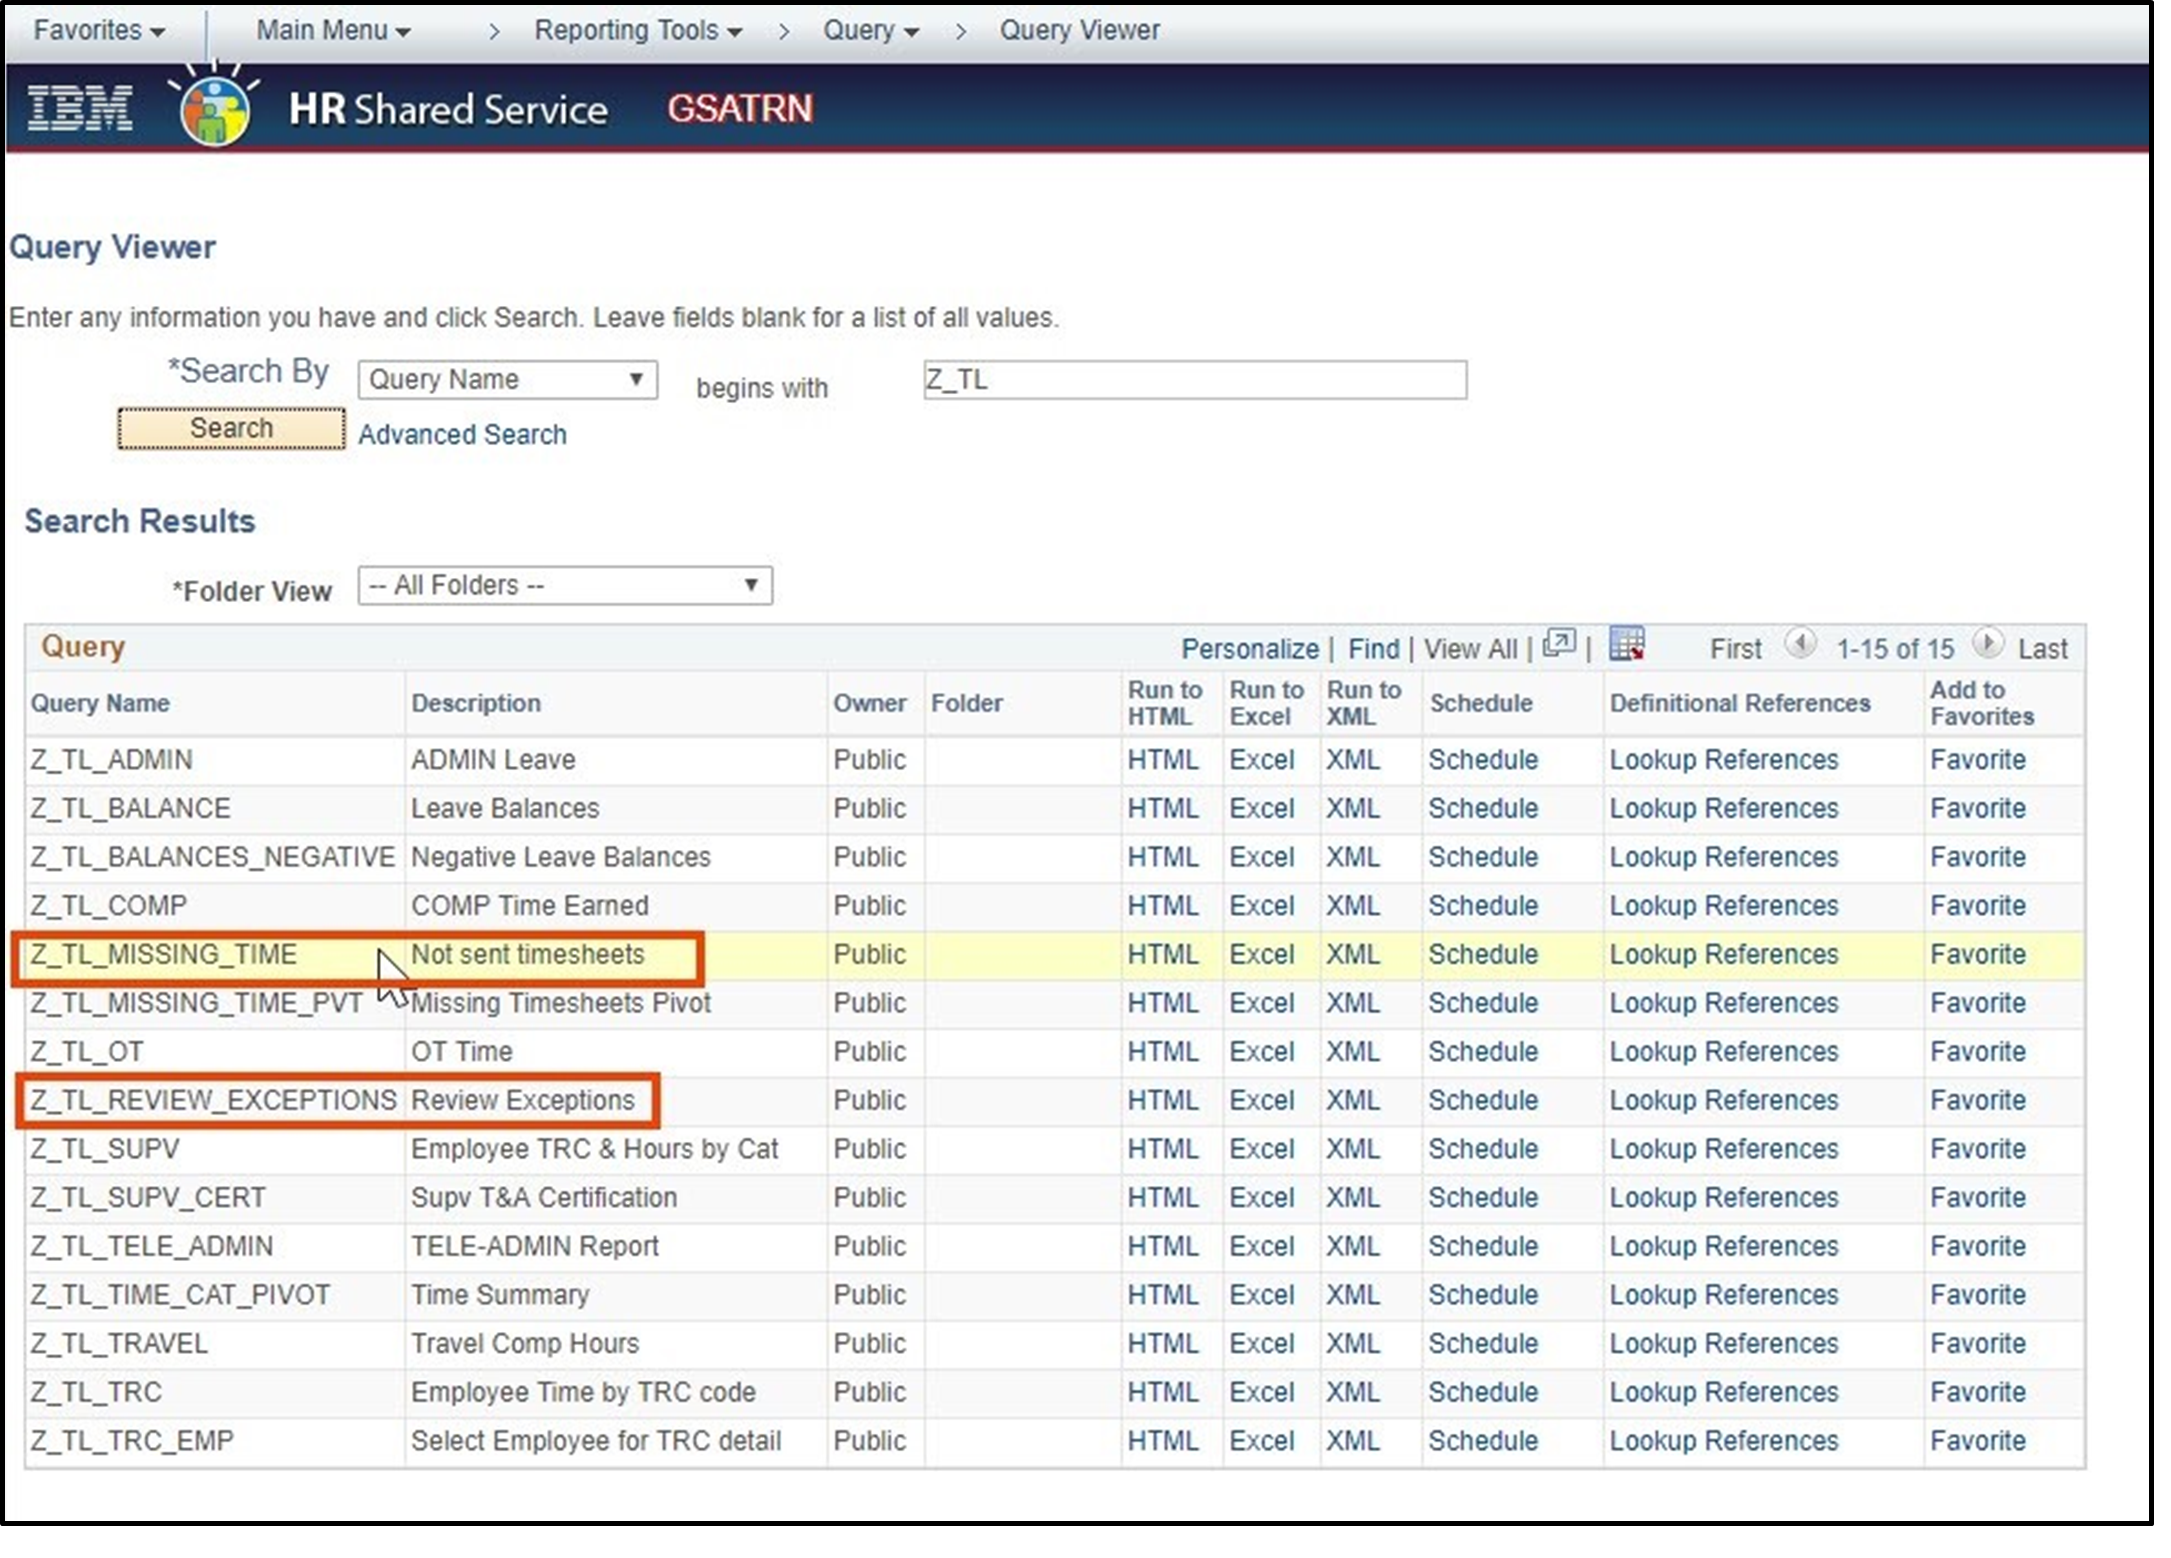Click the previous page arrow near First
2171x1558 pixels.
[x=1802, y=645]
